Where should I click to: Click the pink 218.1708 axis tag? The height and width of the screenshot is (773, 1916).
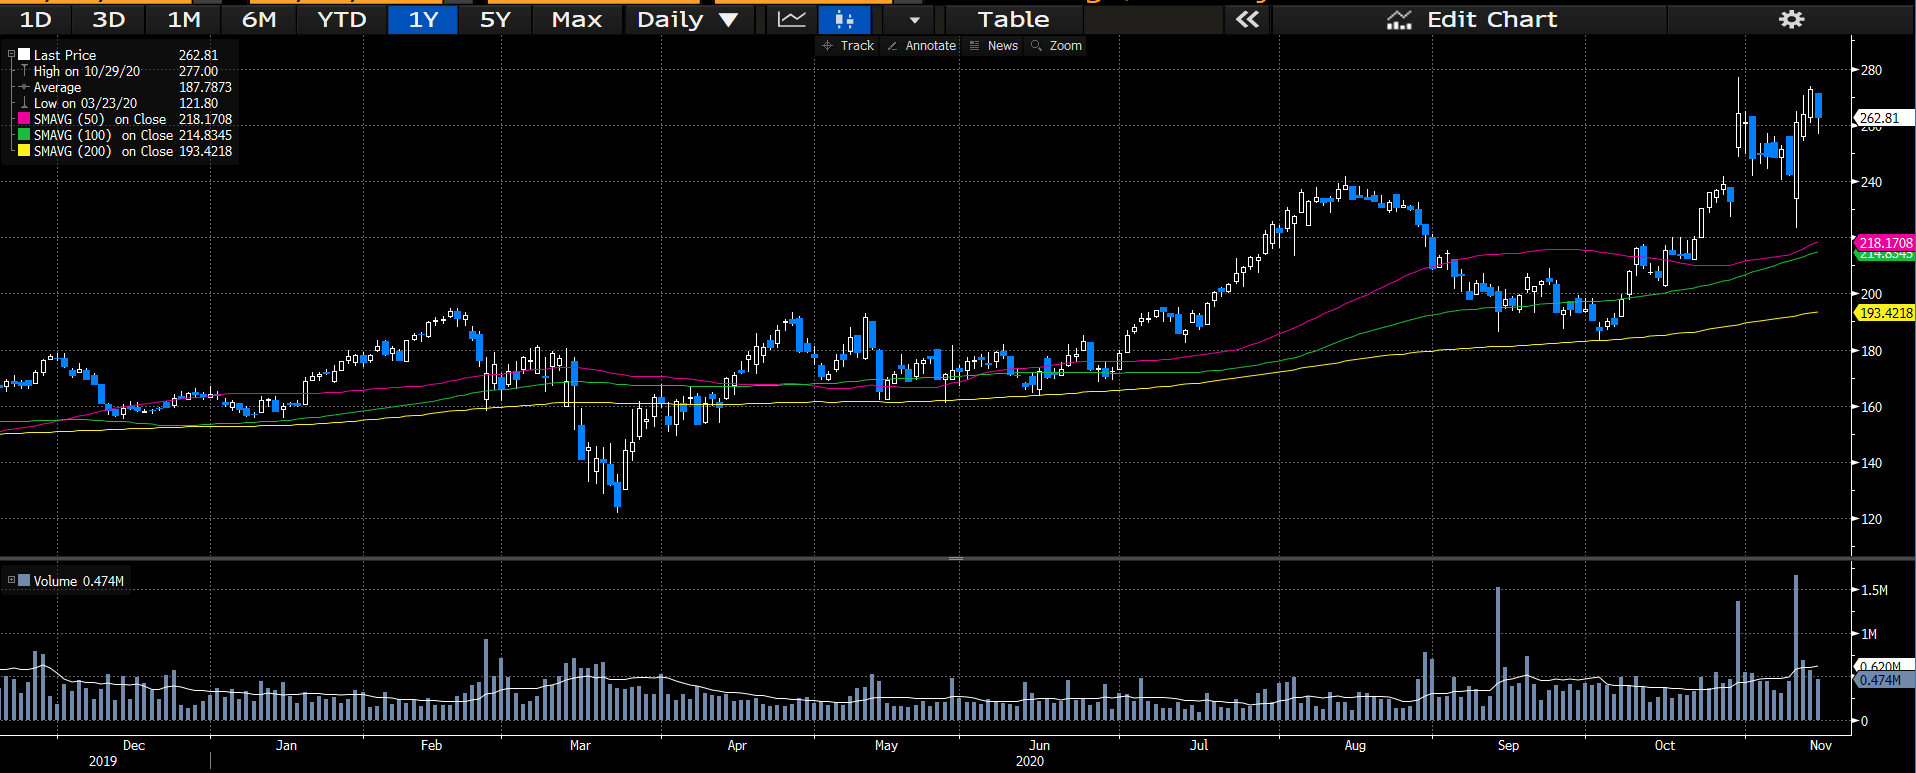tap(1885, 243)
